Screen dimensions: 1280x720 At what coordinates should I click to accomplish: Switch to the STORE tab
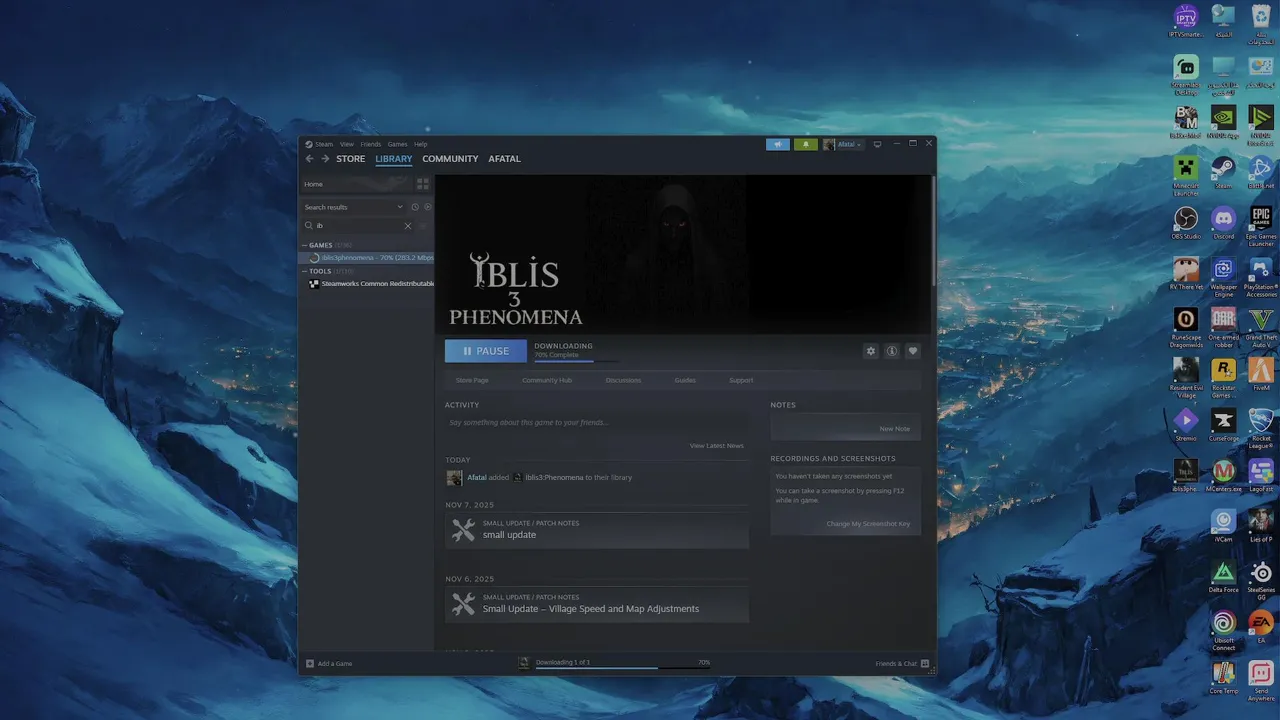click(x=351, y=159)
